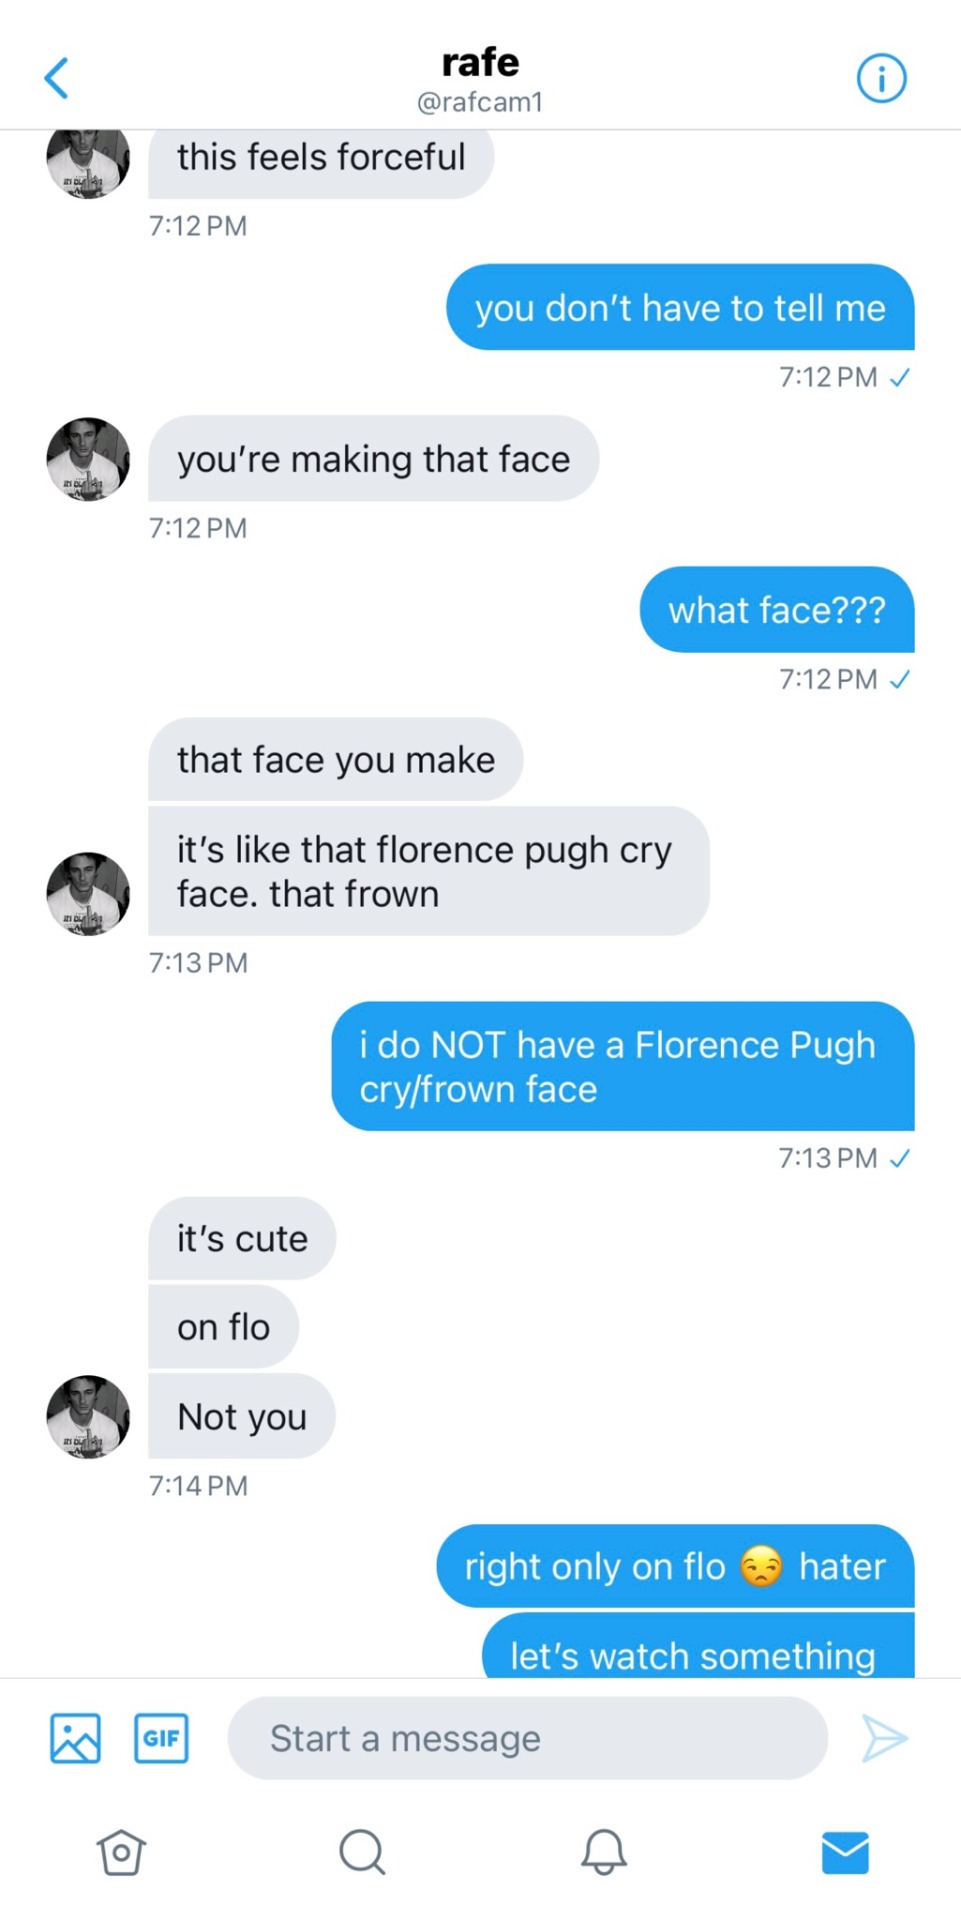Open conversation info icon
This screenshot has height=1920, width=961.
(x=881, y=78)
